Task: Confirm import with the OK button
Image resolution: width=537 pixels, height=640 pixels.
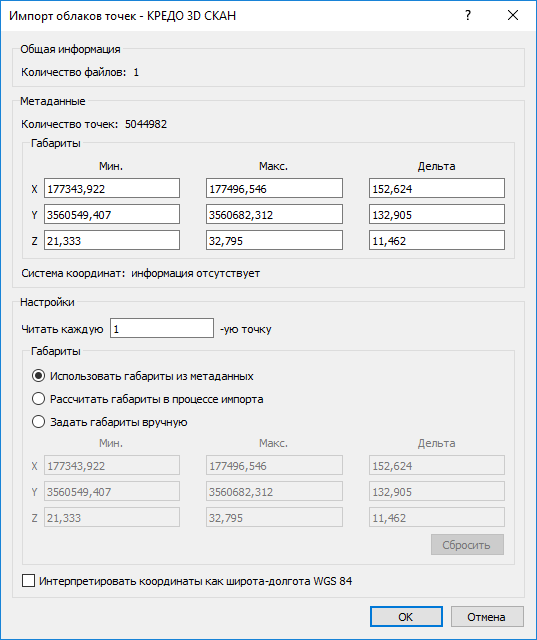Action: [x=406, y=617]
